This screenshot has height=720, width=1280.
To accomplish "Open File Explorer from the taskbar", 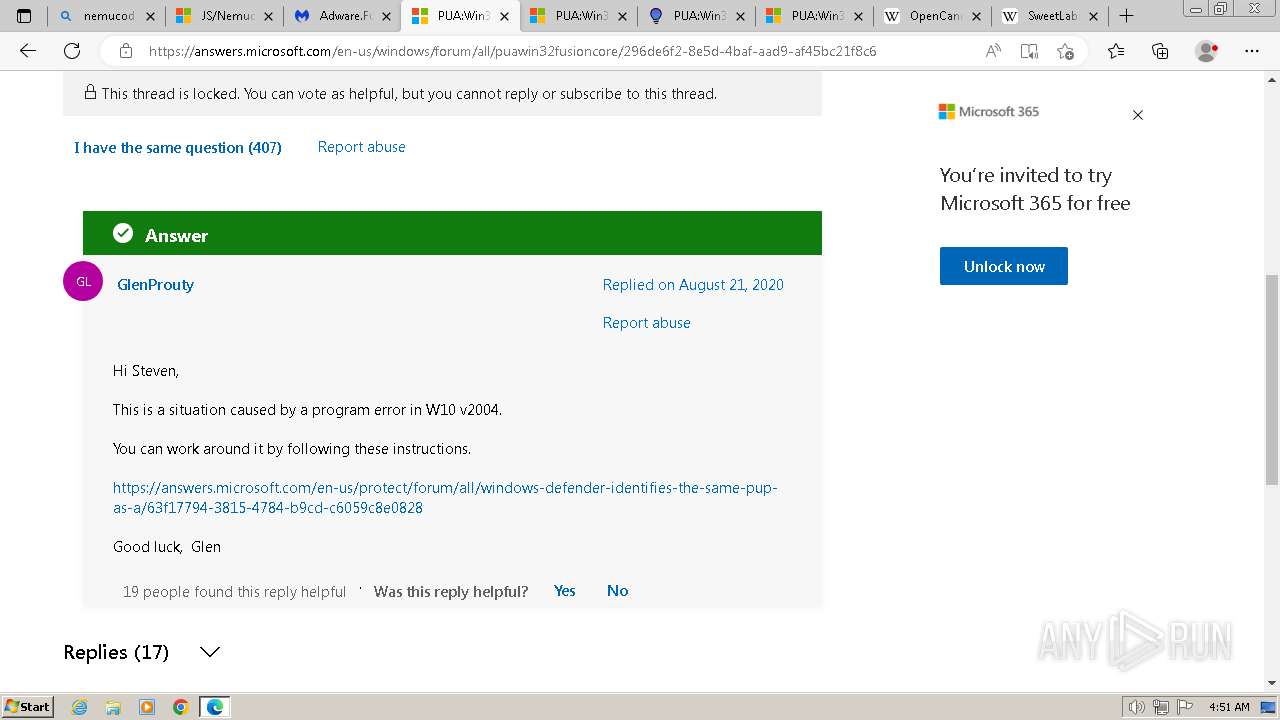I will tap(113, 707).
